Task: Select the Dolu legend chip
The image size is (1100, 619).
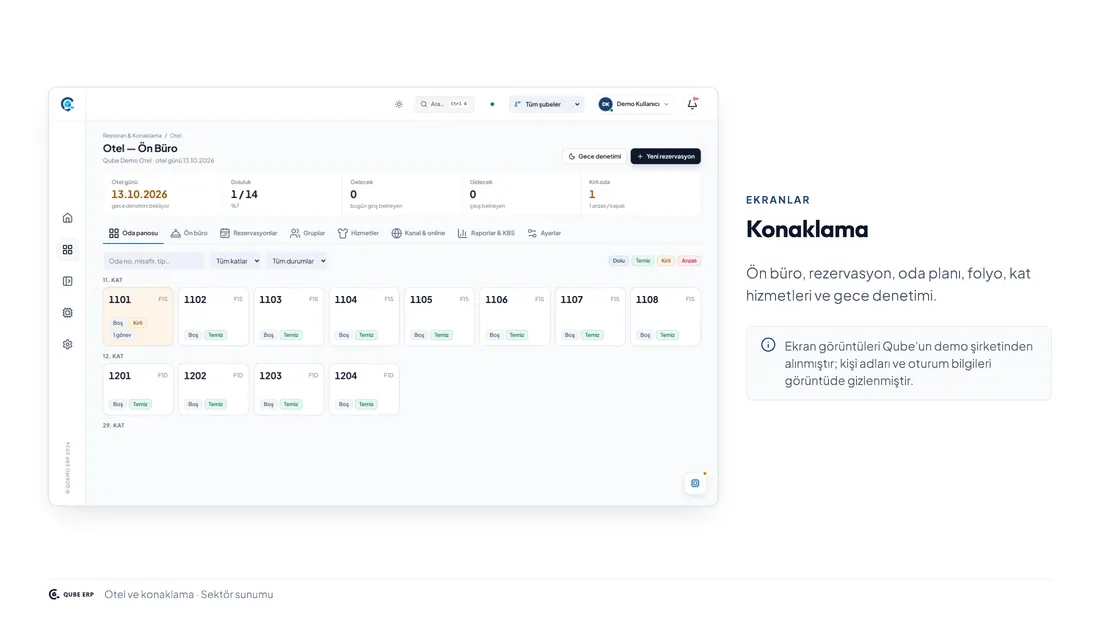Action: pyautogui.click(x=619, y=261)
